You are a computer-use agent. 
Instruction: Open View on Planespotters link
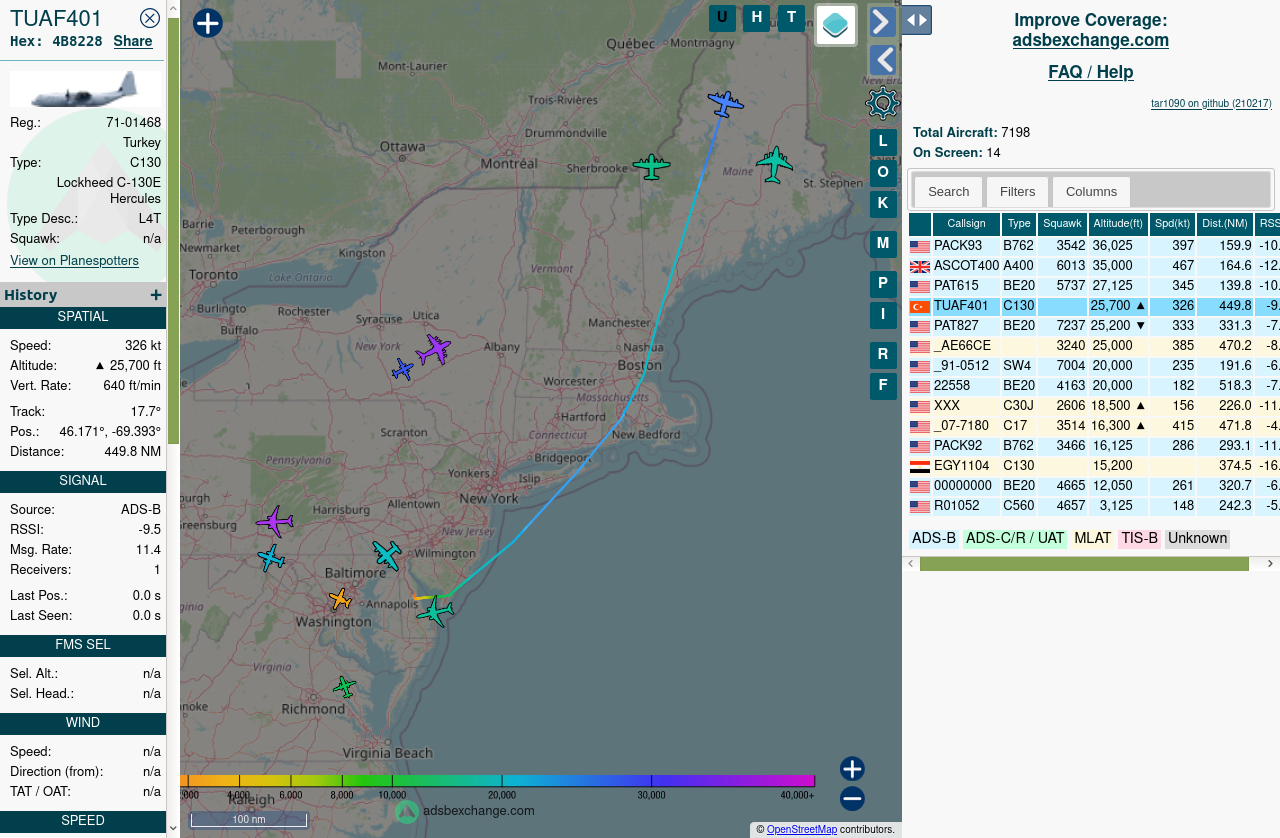click(74, 260)
